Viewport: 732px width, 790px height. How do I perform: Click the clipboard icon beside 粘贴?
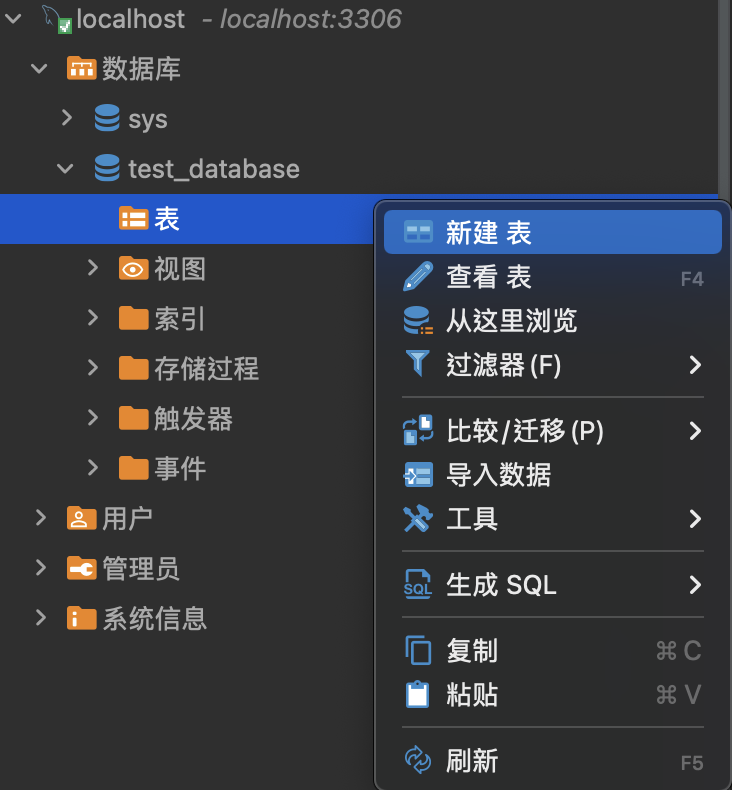(418, 694)
